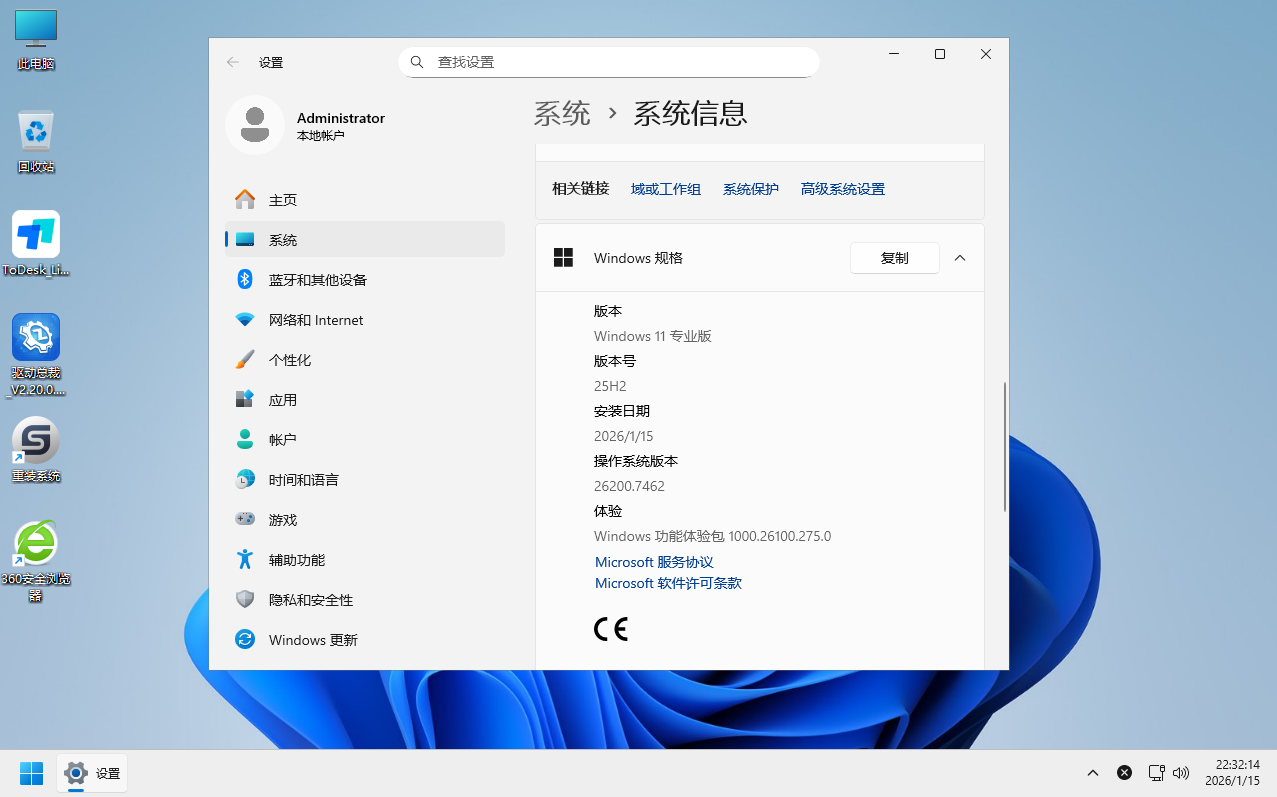The width and height of the screenshot is (1277, 797).
Task: Click the Privacy and security shield icon
Action: click(245, 600)
